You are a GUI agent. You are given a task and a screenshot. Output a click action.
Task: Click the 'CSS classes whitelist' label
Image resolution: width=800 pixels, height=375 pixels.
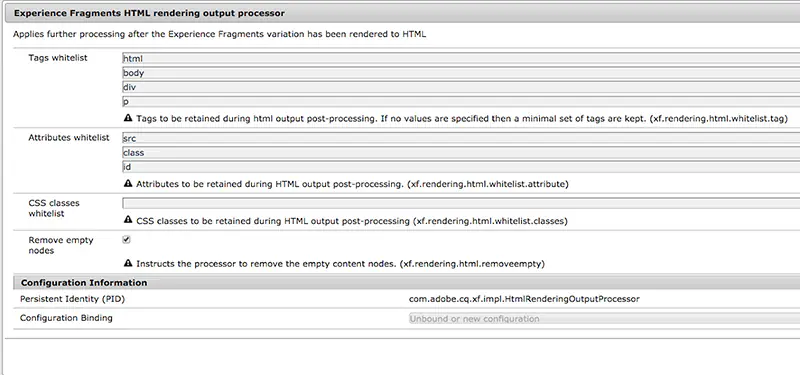coord(54,208)
